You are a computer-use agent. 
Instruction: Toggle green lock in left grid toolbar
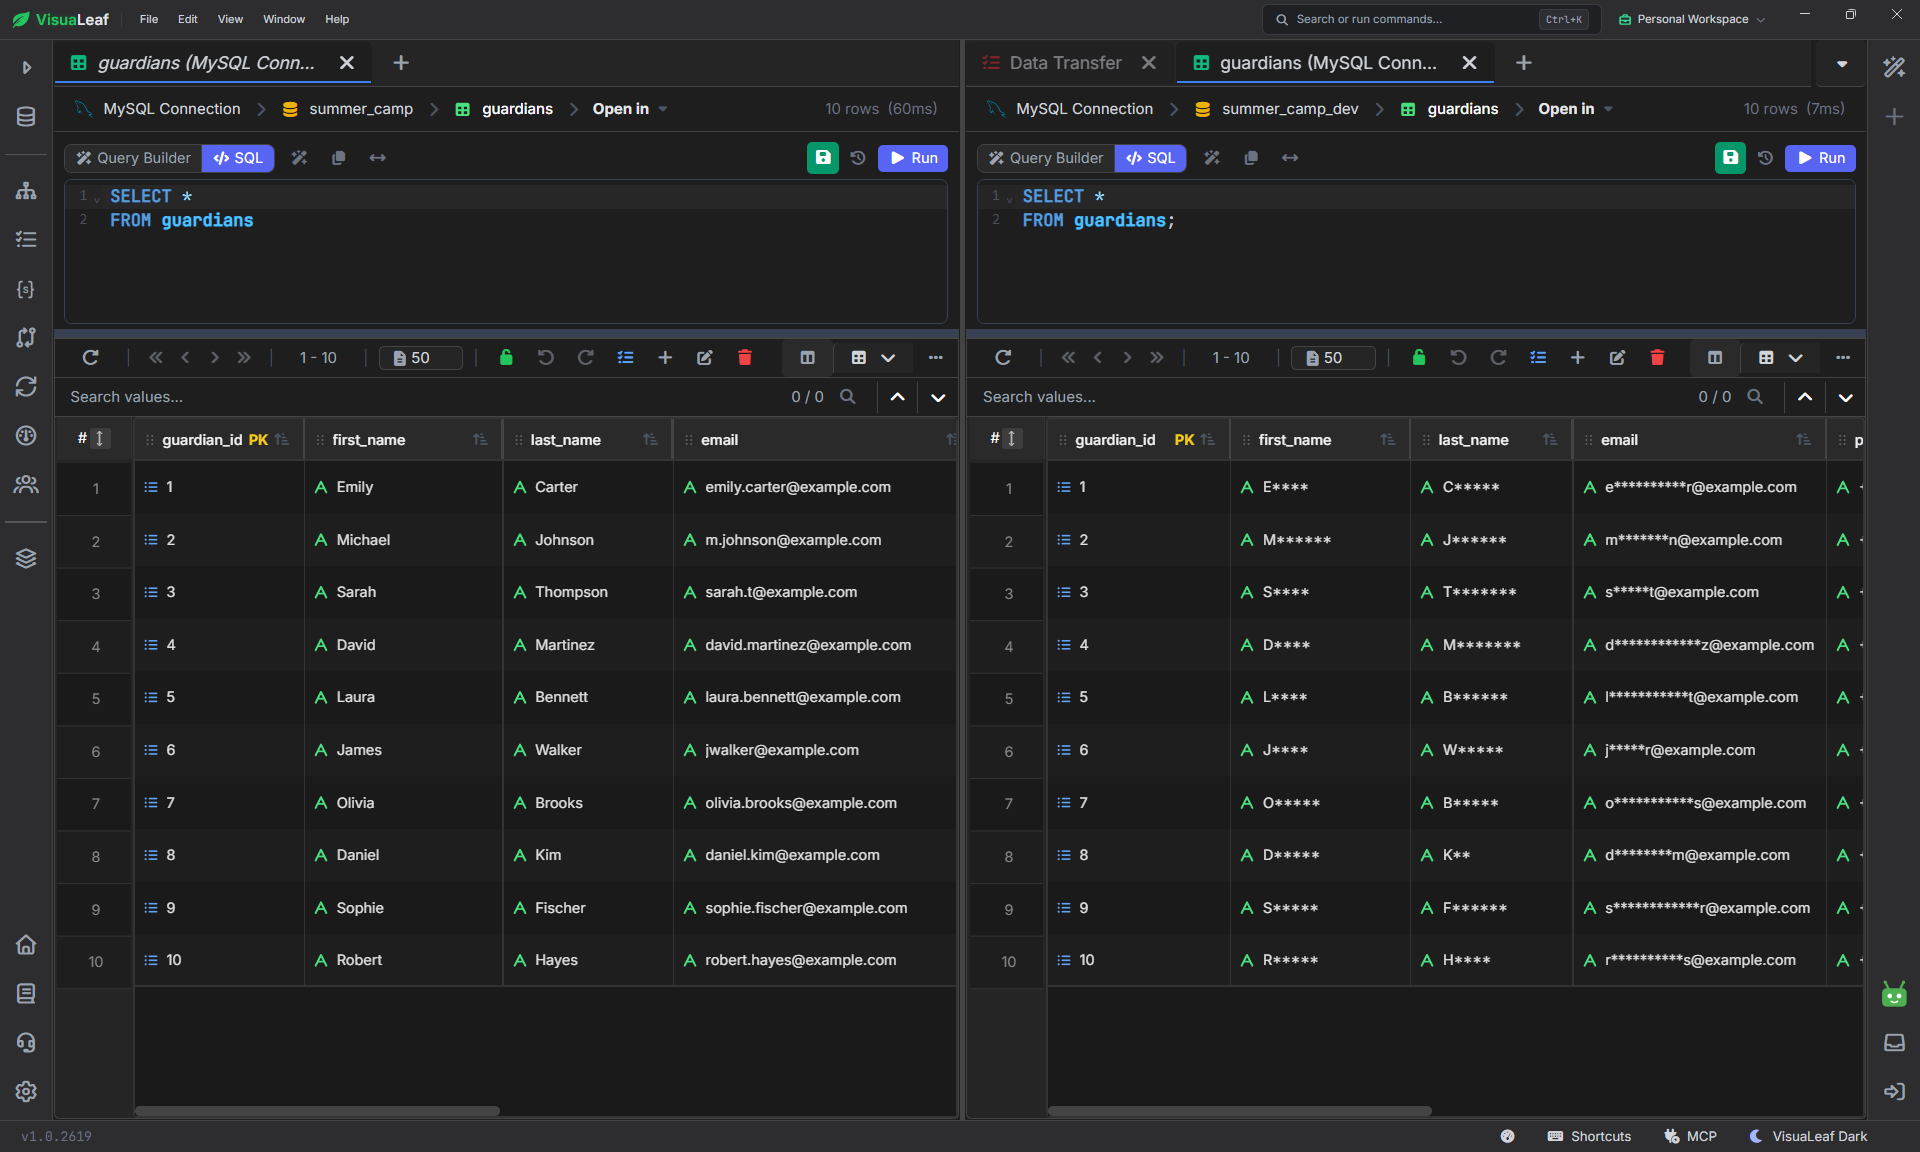506,357
